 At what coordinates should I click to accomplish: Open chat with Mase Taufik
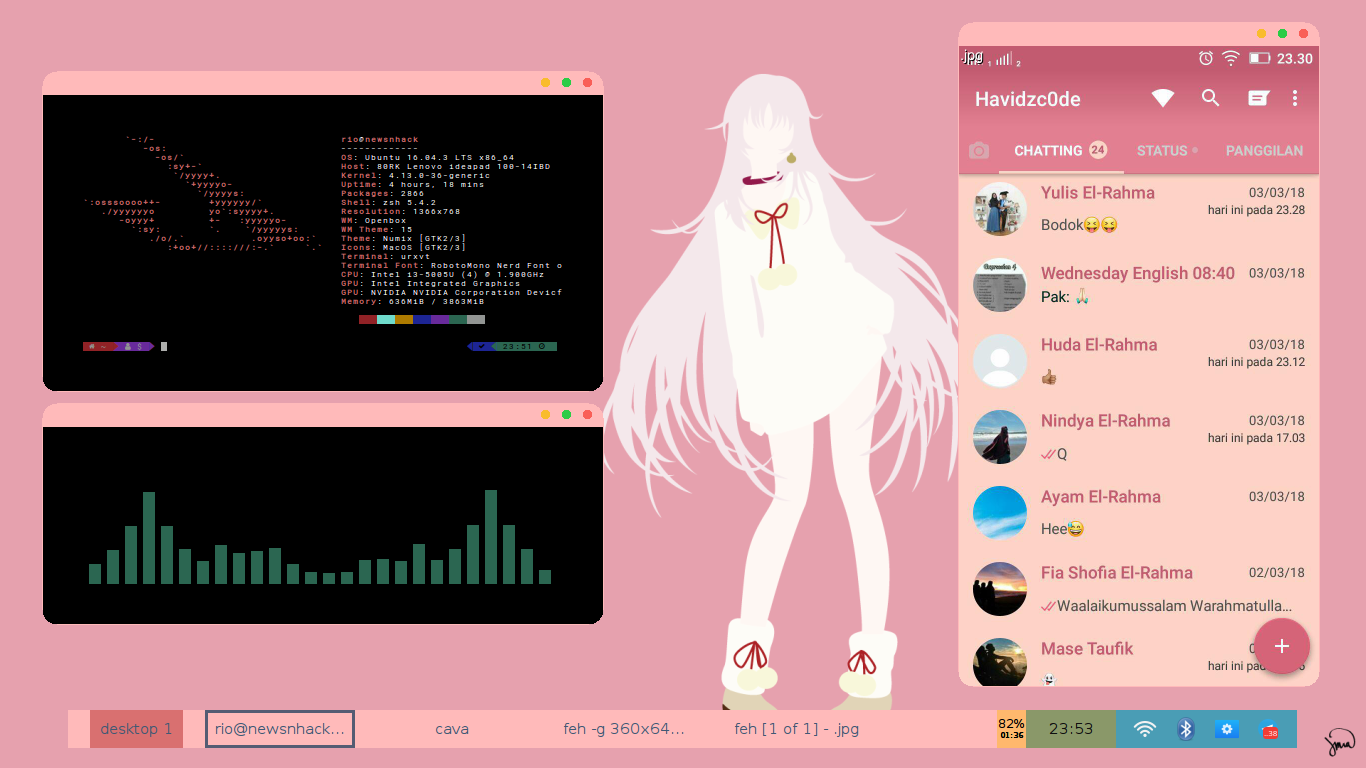[x=1139, y=657]
